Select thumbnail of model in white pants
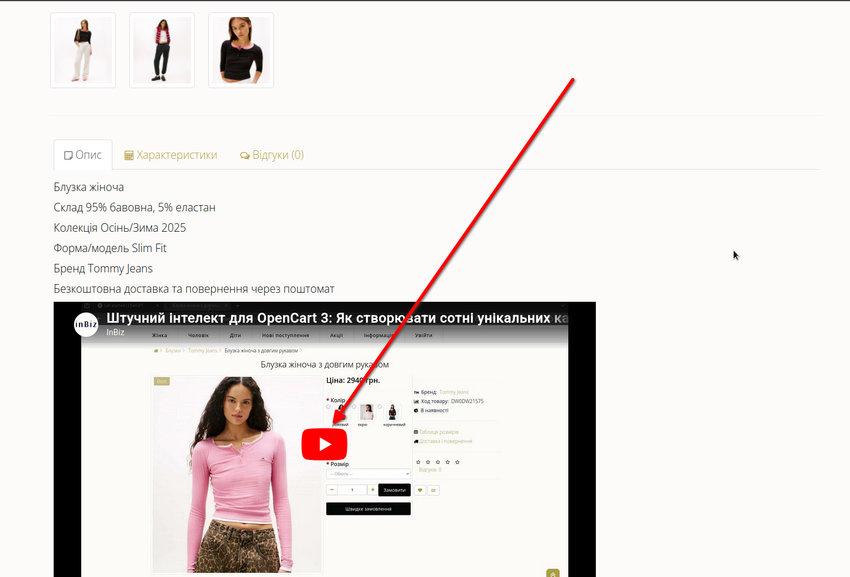Screen dimensions: 850x577 click(83, 50)
